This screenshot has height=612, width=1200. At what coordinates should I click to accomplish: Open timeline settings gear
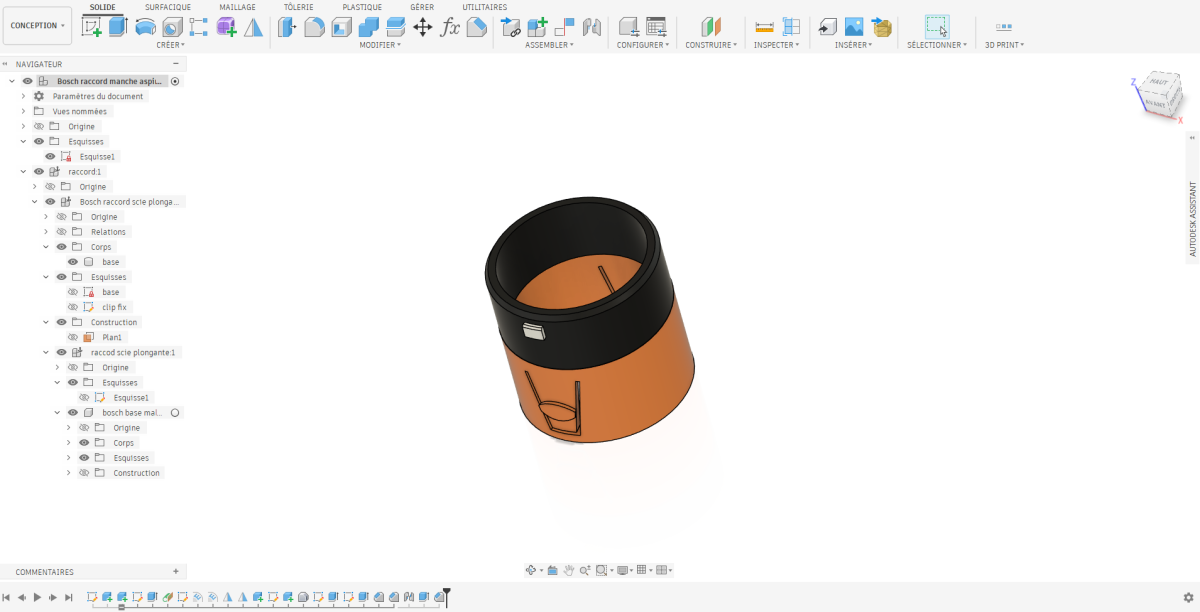click(1188, 597)
